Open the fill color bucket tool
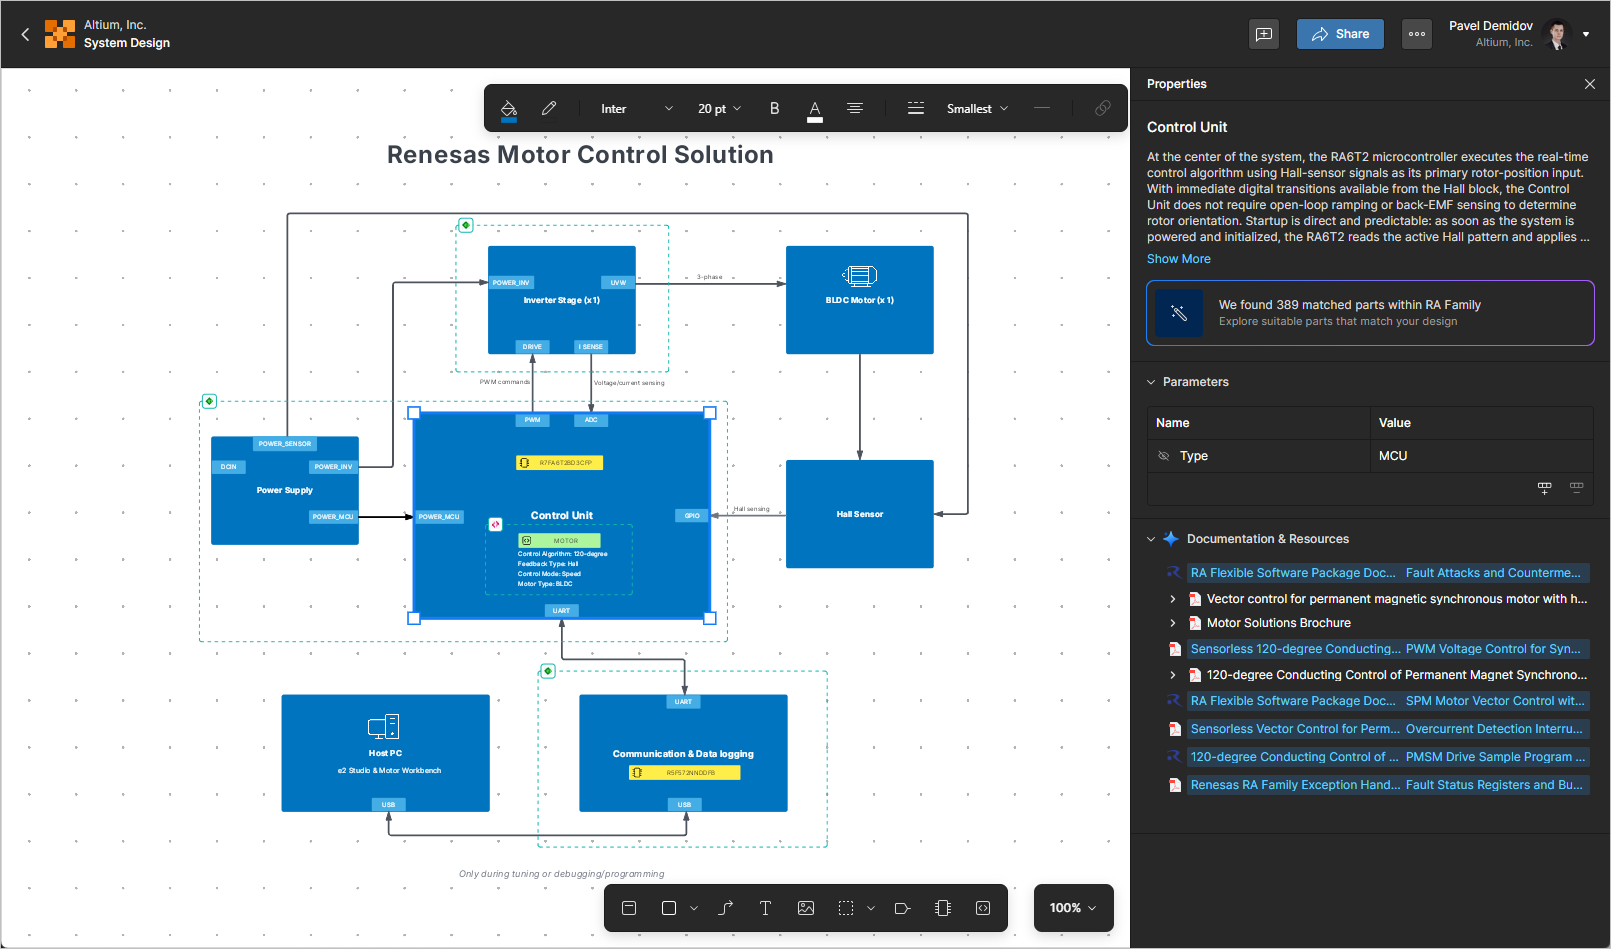Viewport: 1611px width, 949px height. [x=509, y=109]
